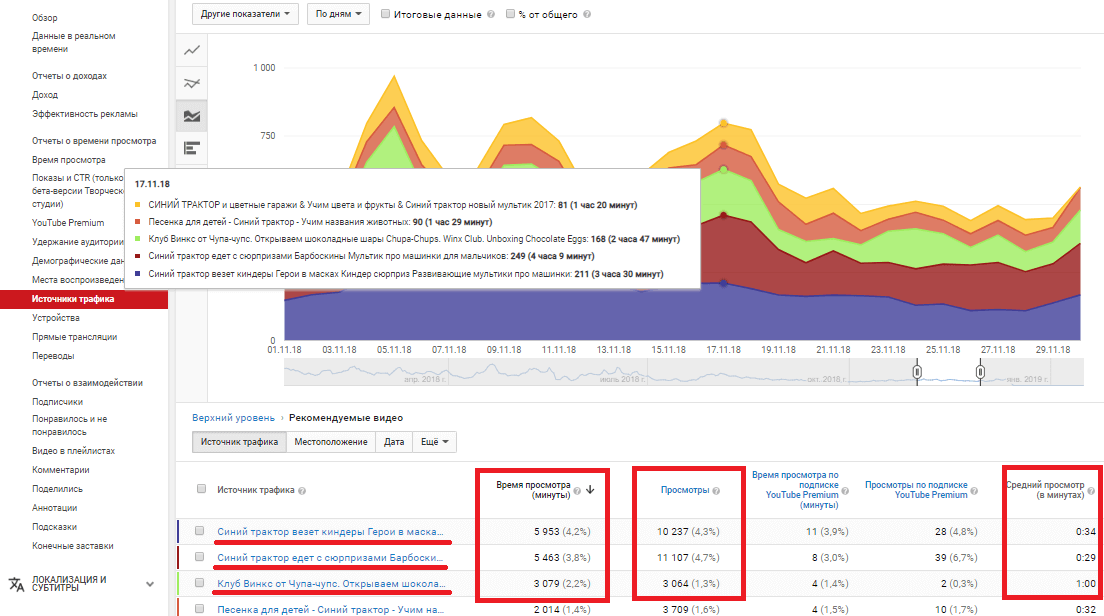Enable the Итоговые данные checkbox

(386, 15)
